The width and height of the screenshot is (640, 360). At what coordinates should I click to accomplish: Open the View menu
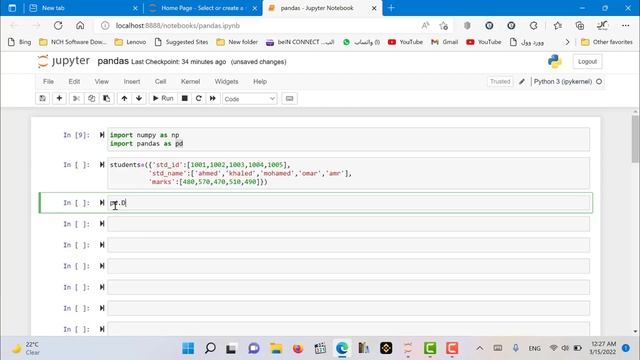click(x=102, y=81)
